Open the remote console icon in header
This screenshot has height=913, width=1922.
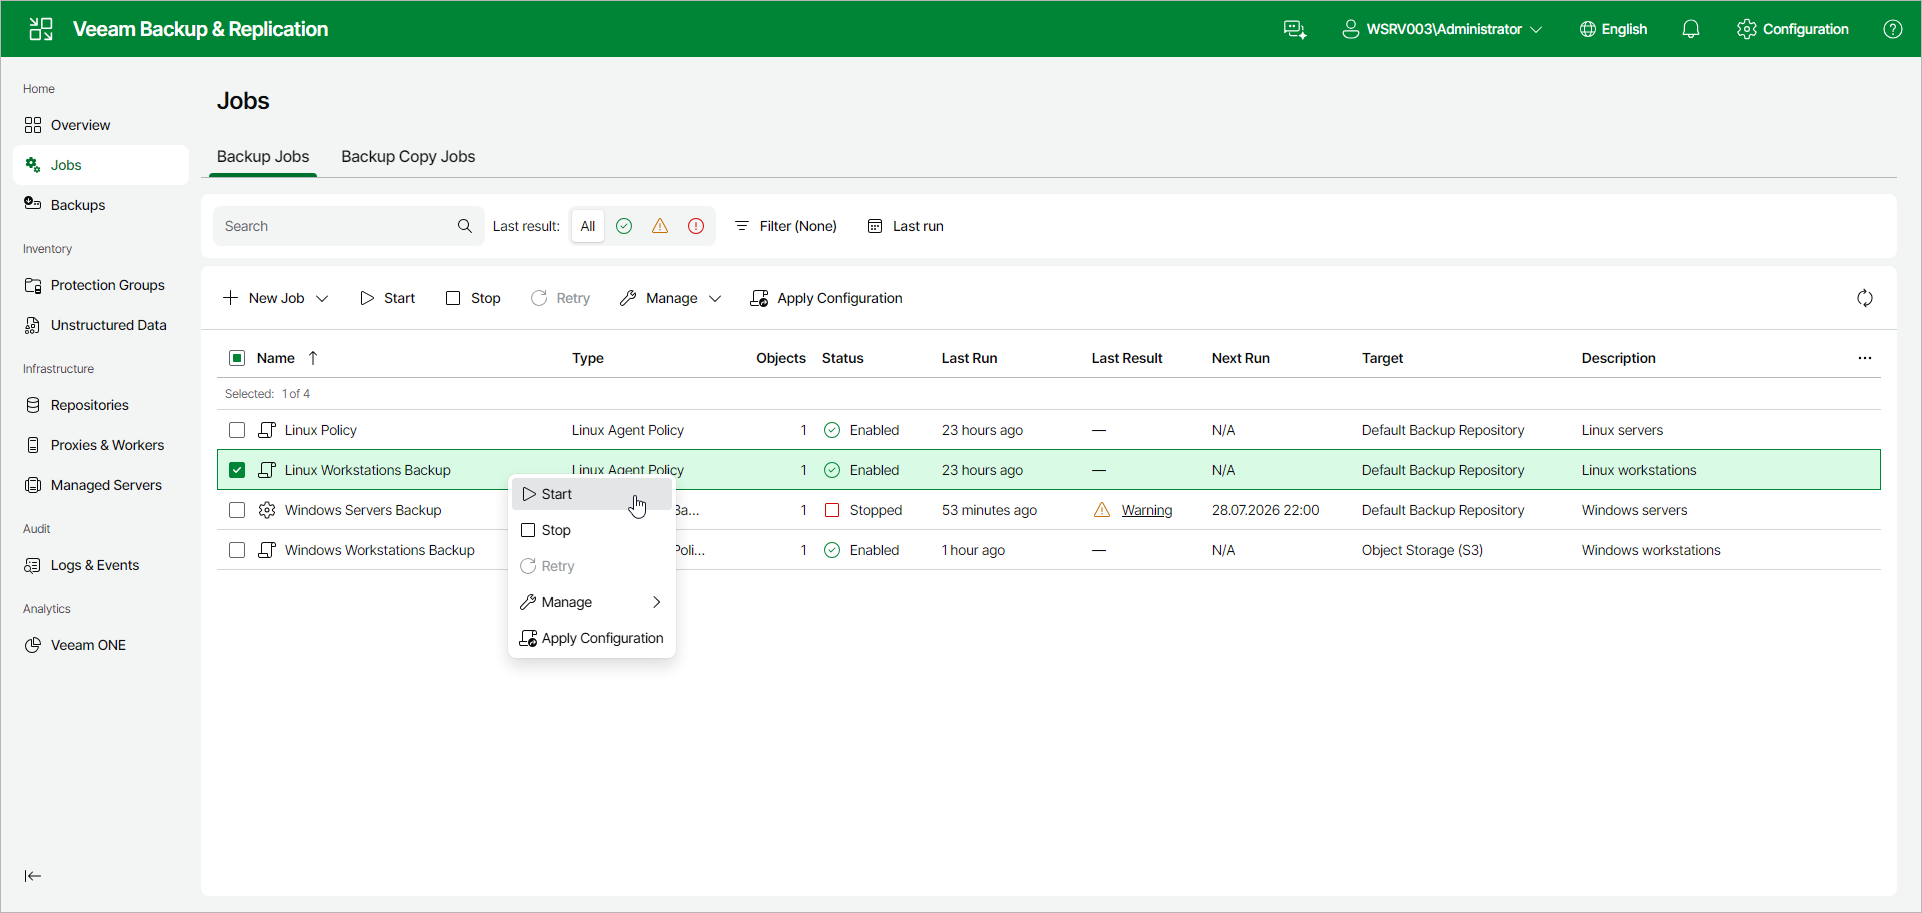pos(1295,29)
